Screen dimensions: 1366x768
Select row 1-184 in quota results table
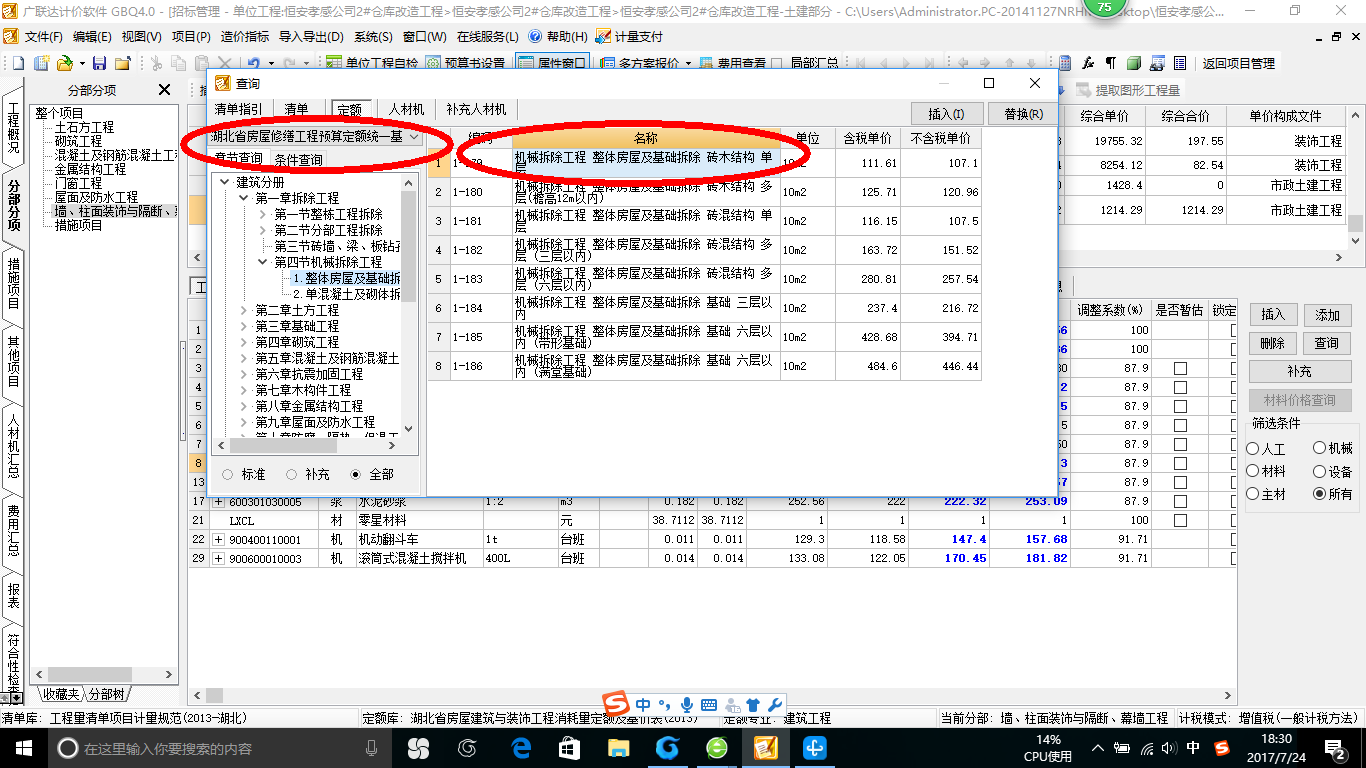click(x=704, y=308)
